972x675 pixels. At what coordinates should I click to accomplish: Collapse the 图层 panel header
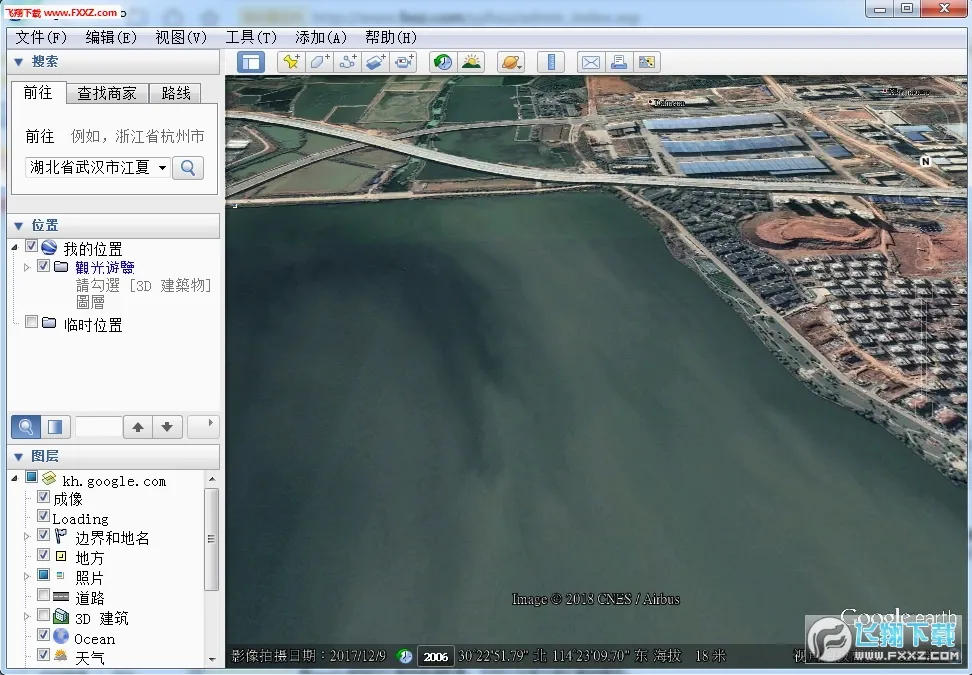114,457
